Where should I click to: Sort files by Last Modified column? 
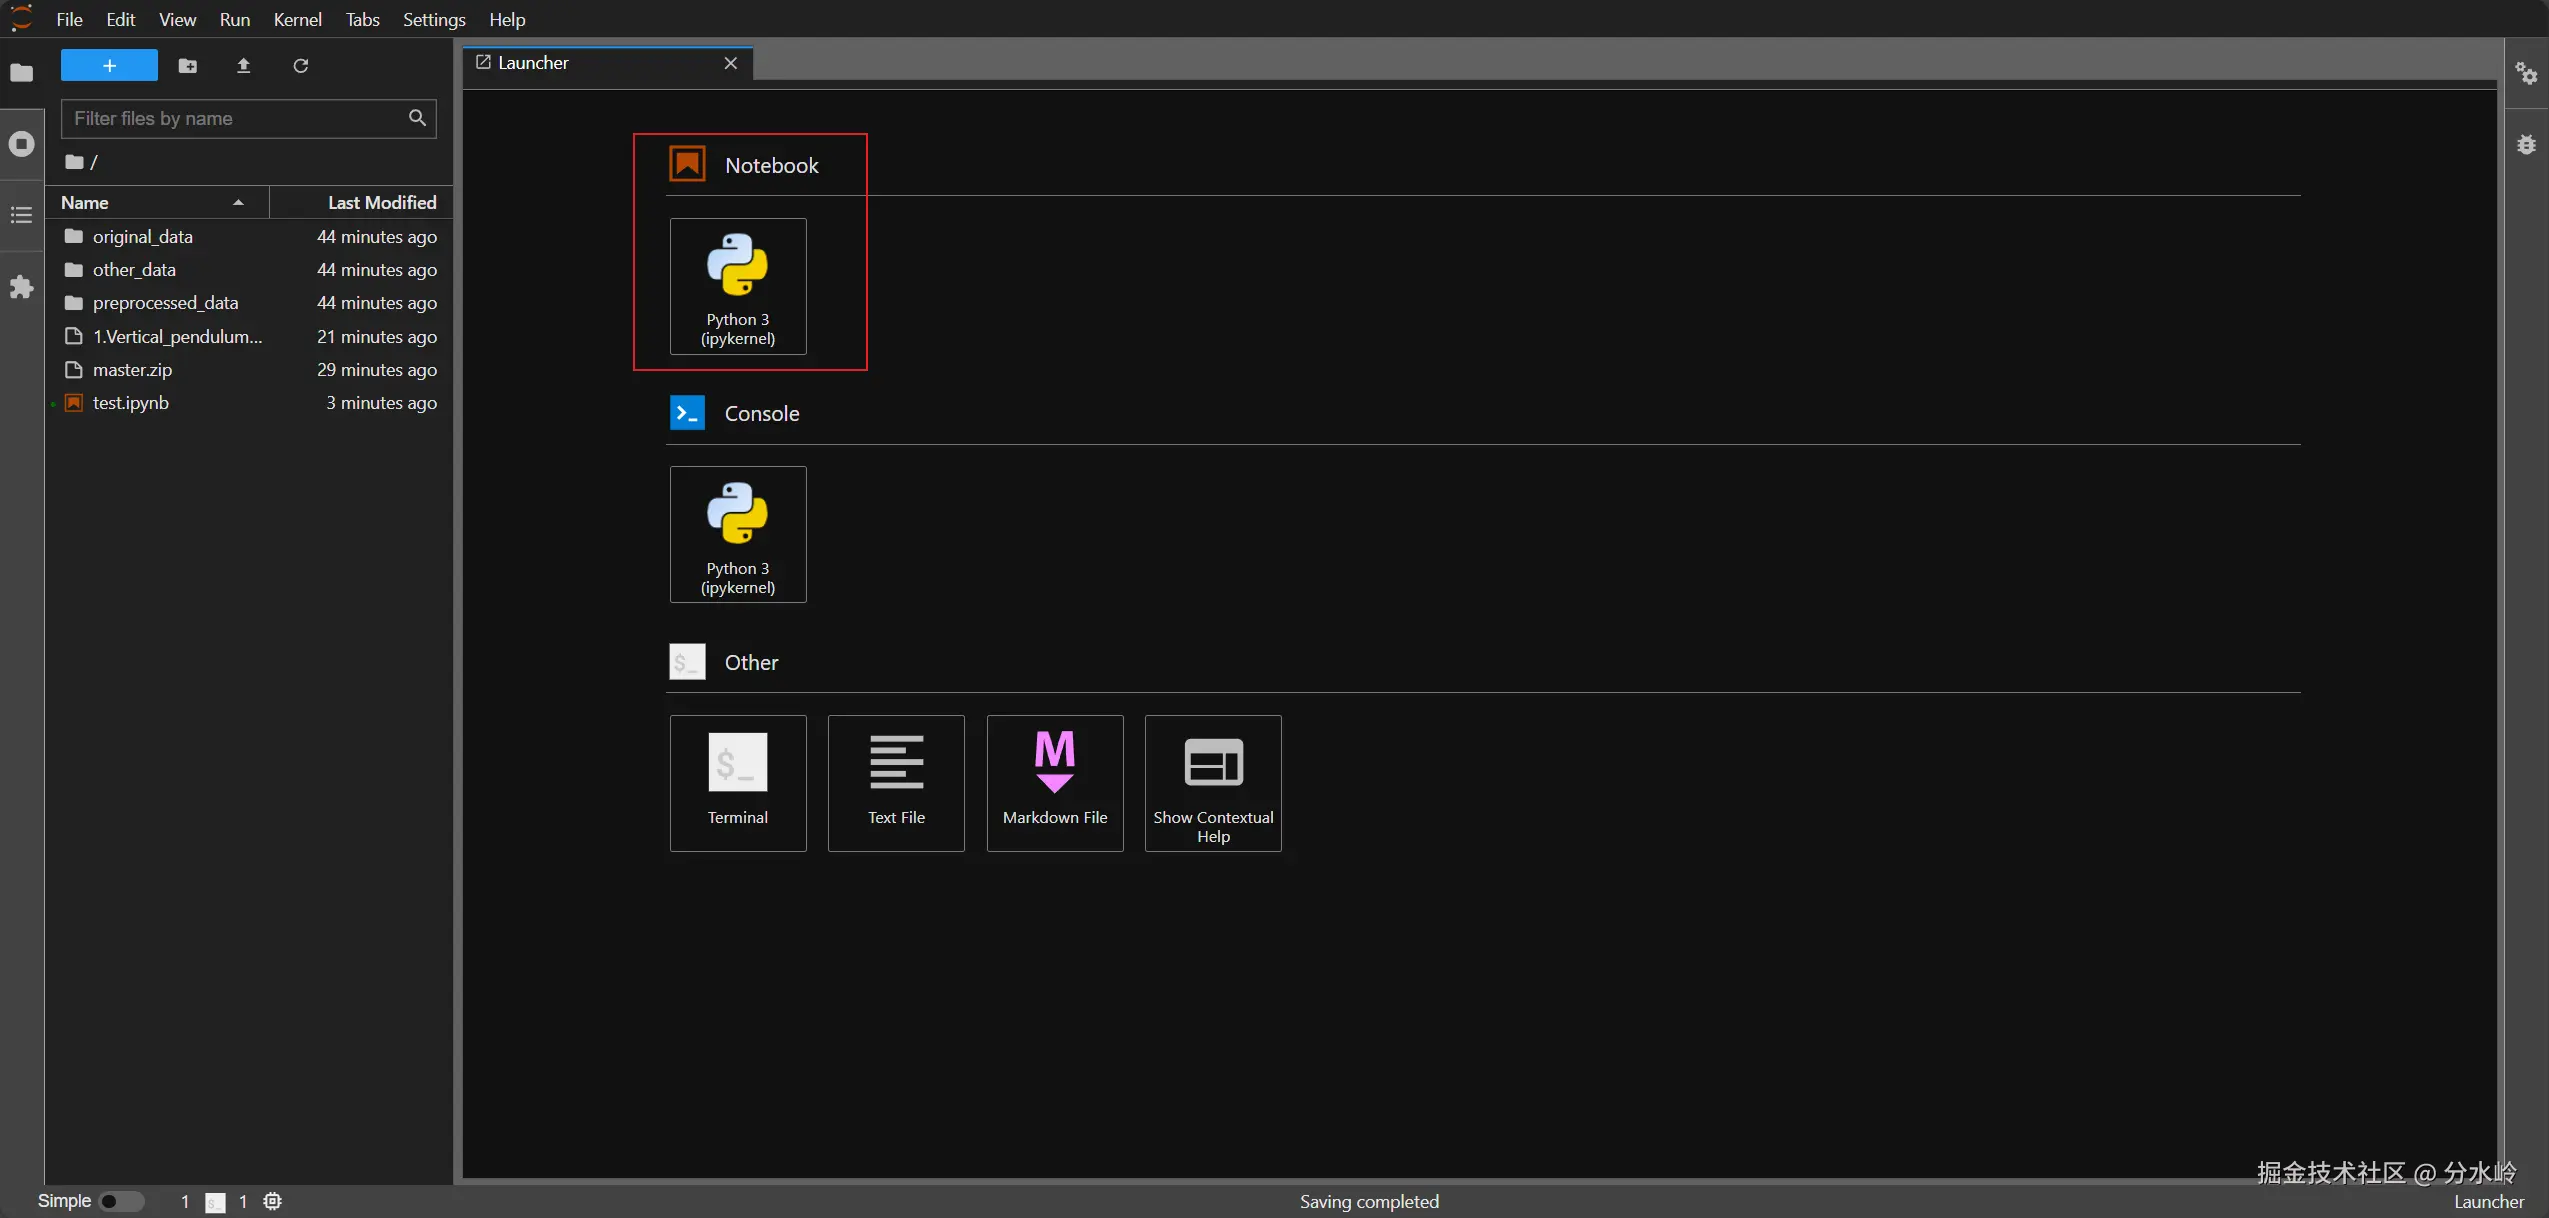[381, 203]
